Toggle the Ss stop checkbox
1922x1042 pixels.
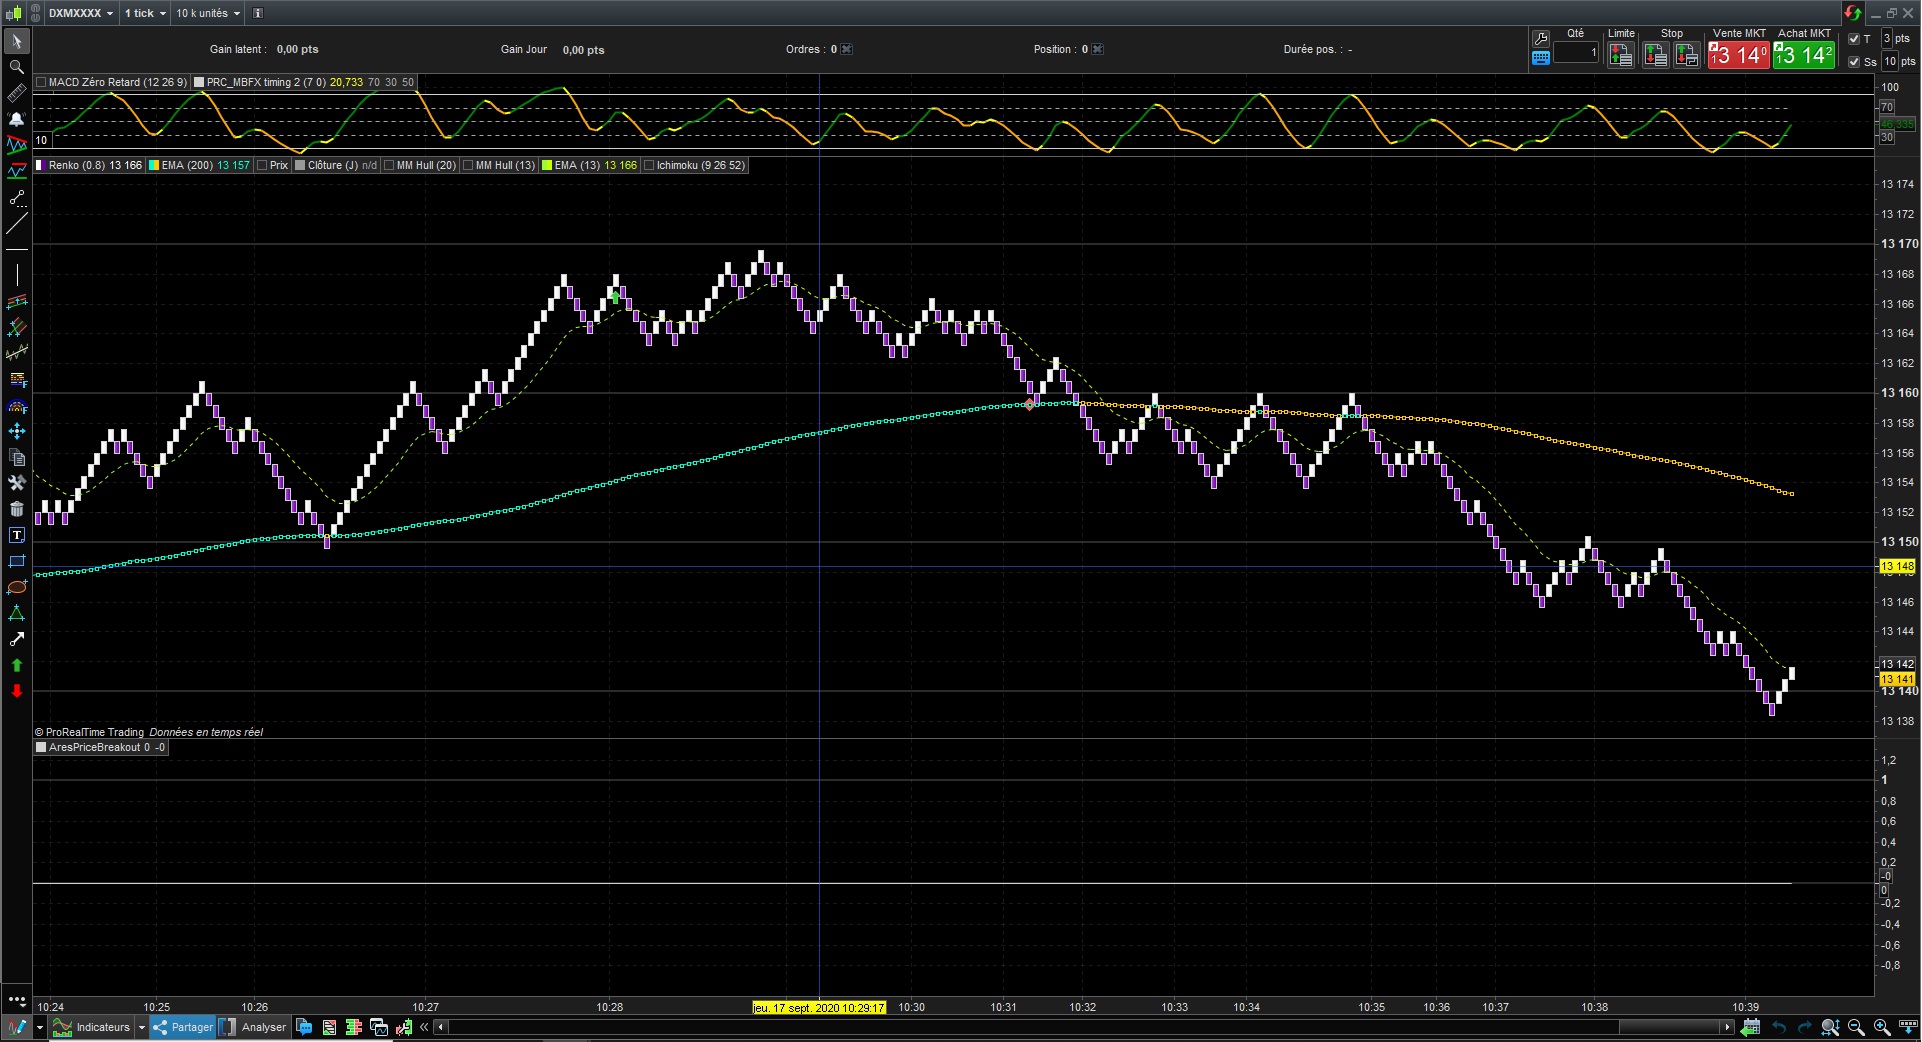tap(1854, 62)
